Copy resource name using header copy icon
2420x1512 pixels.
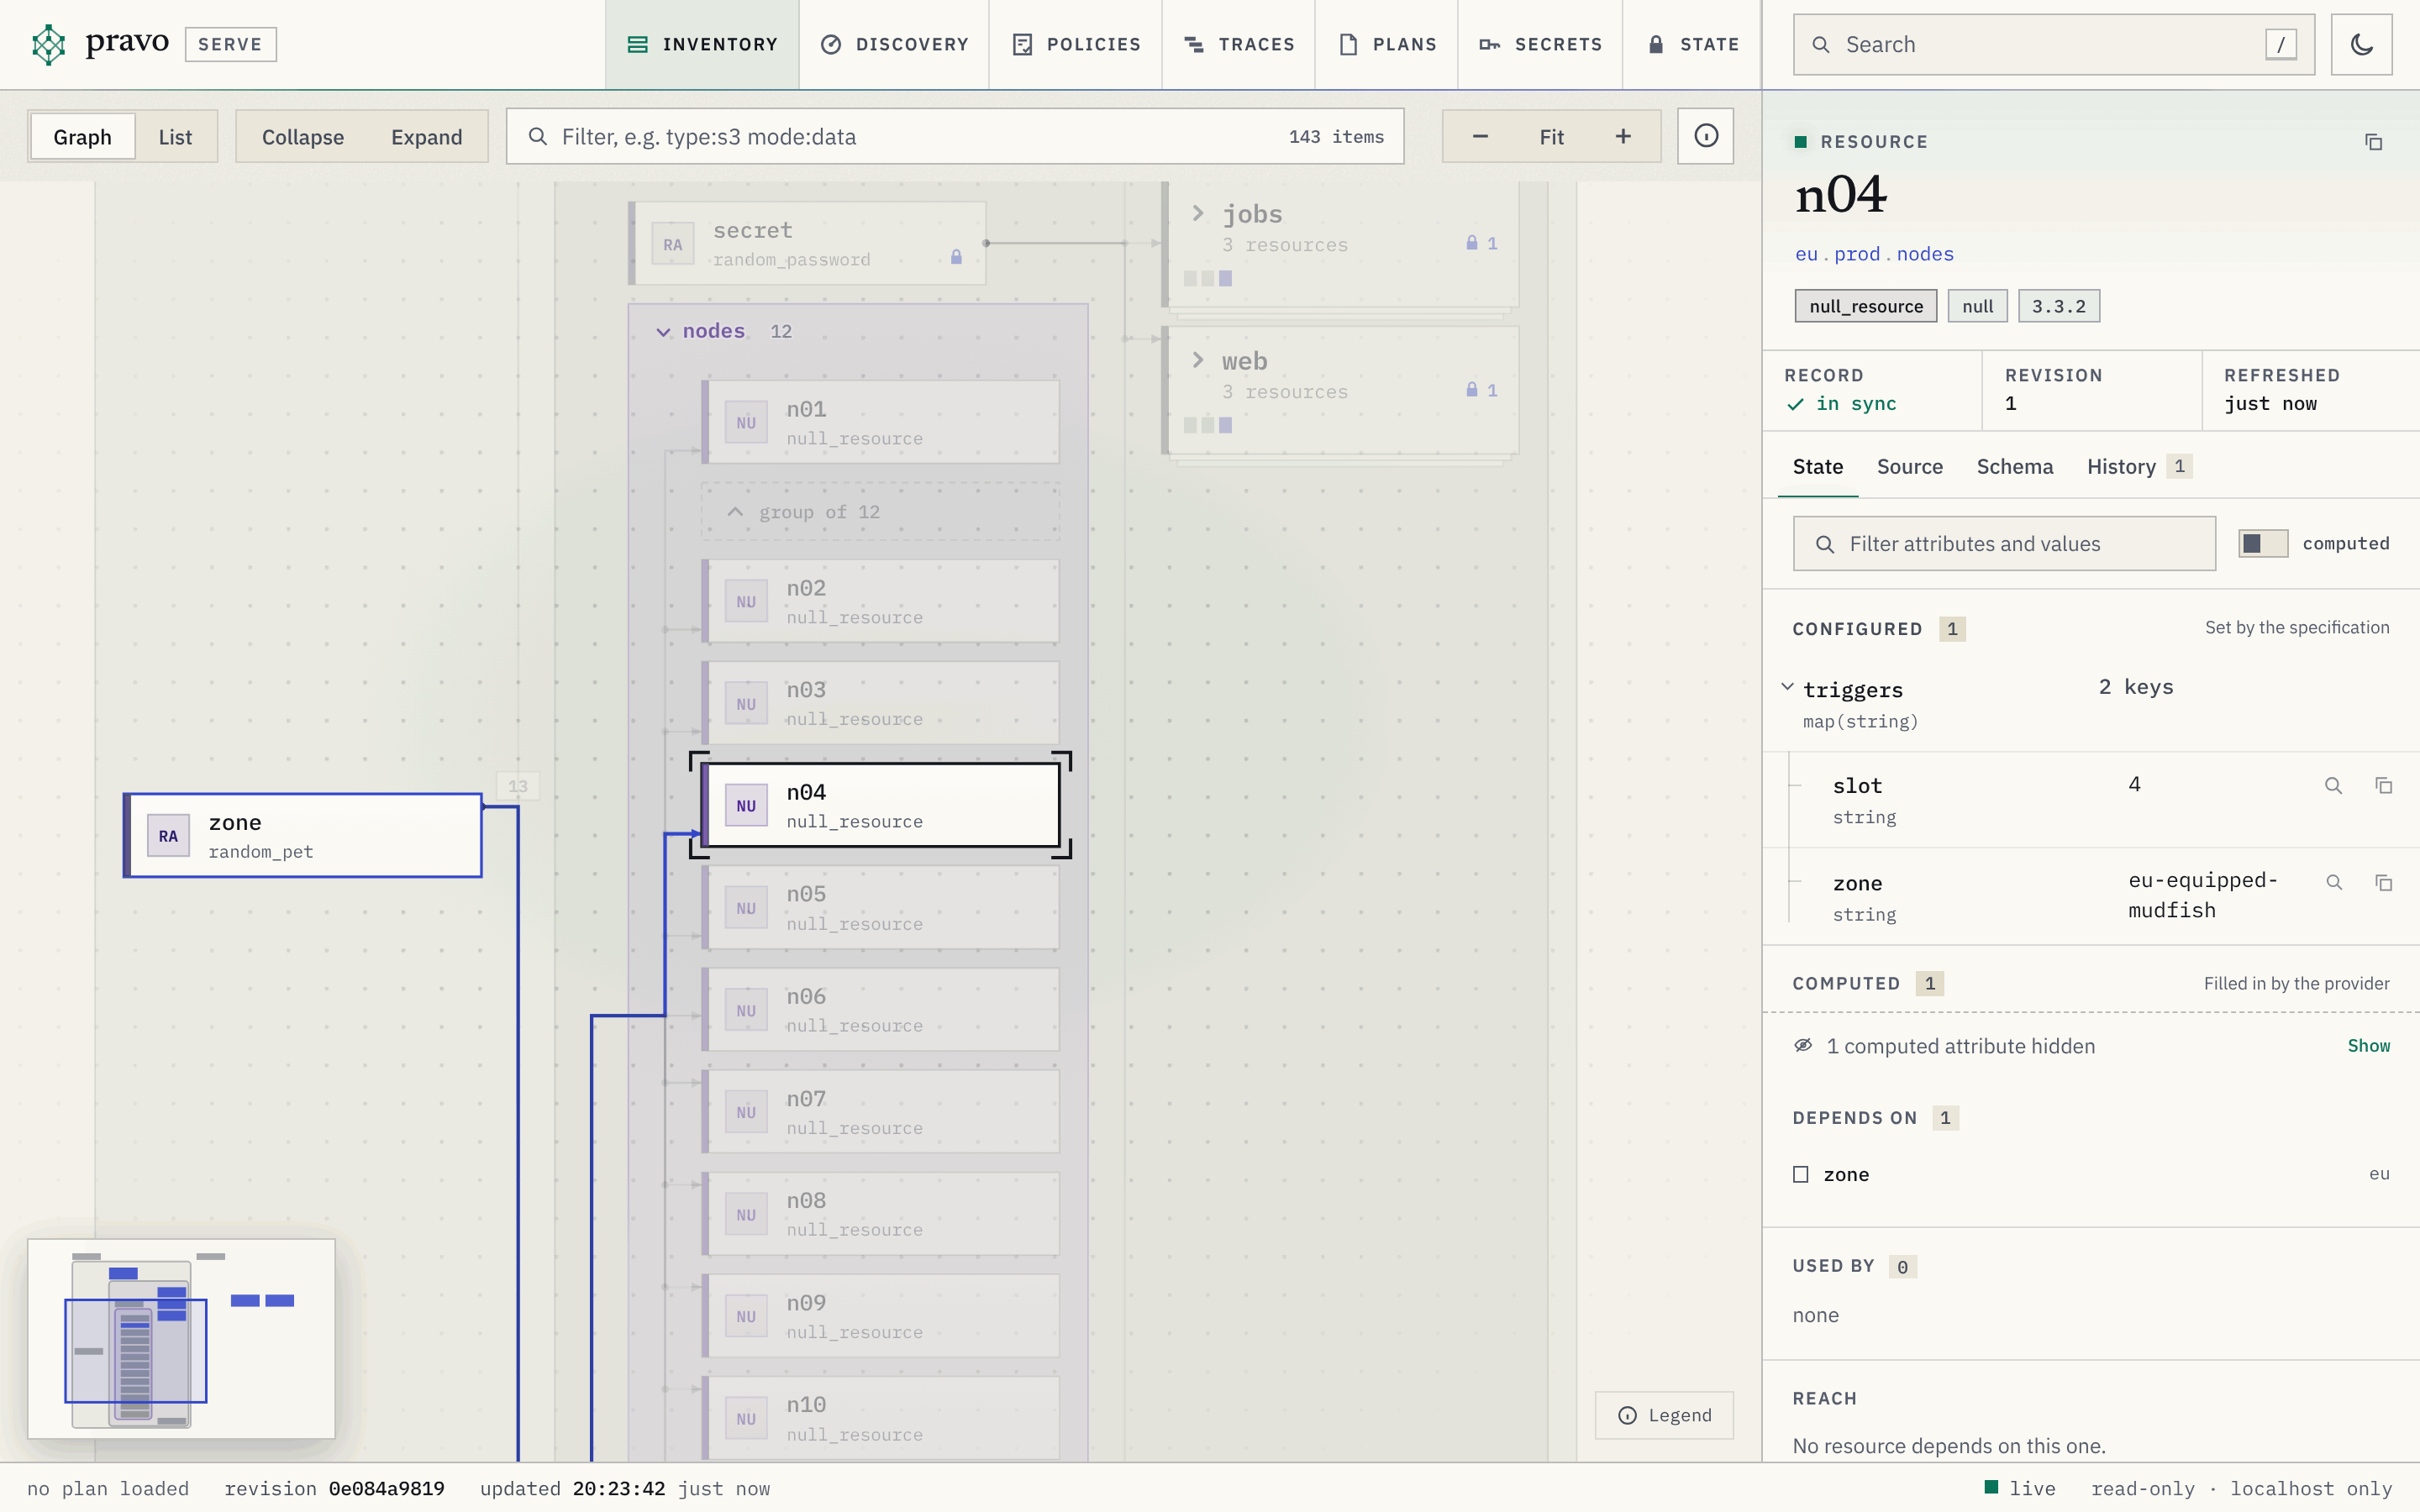coord(2373,142)
